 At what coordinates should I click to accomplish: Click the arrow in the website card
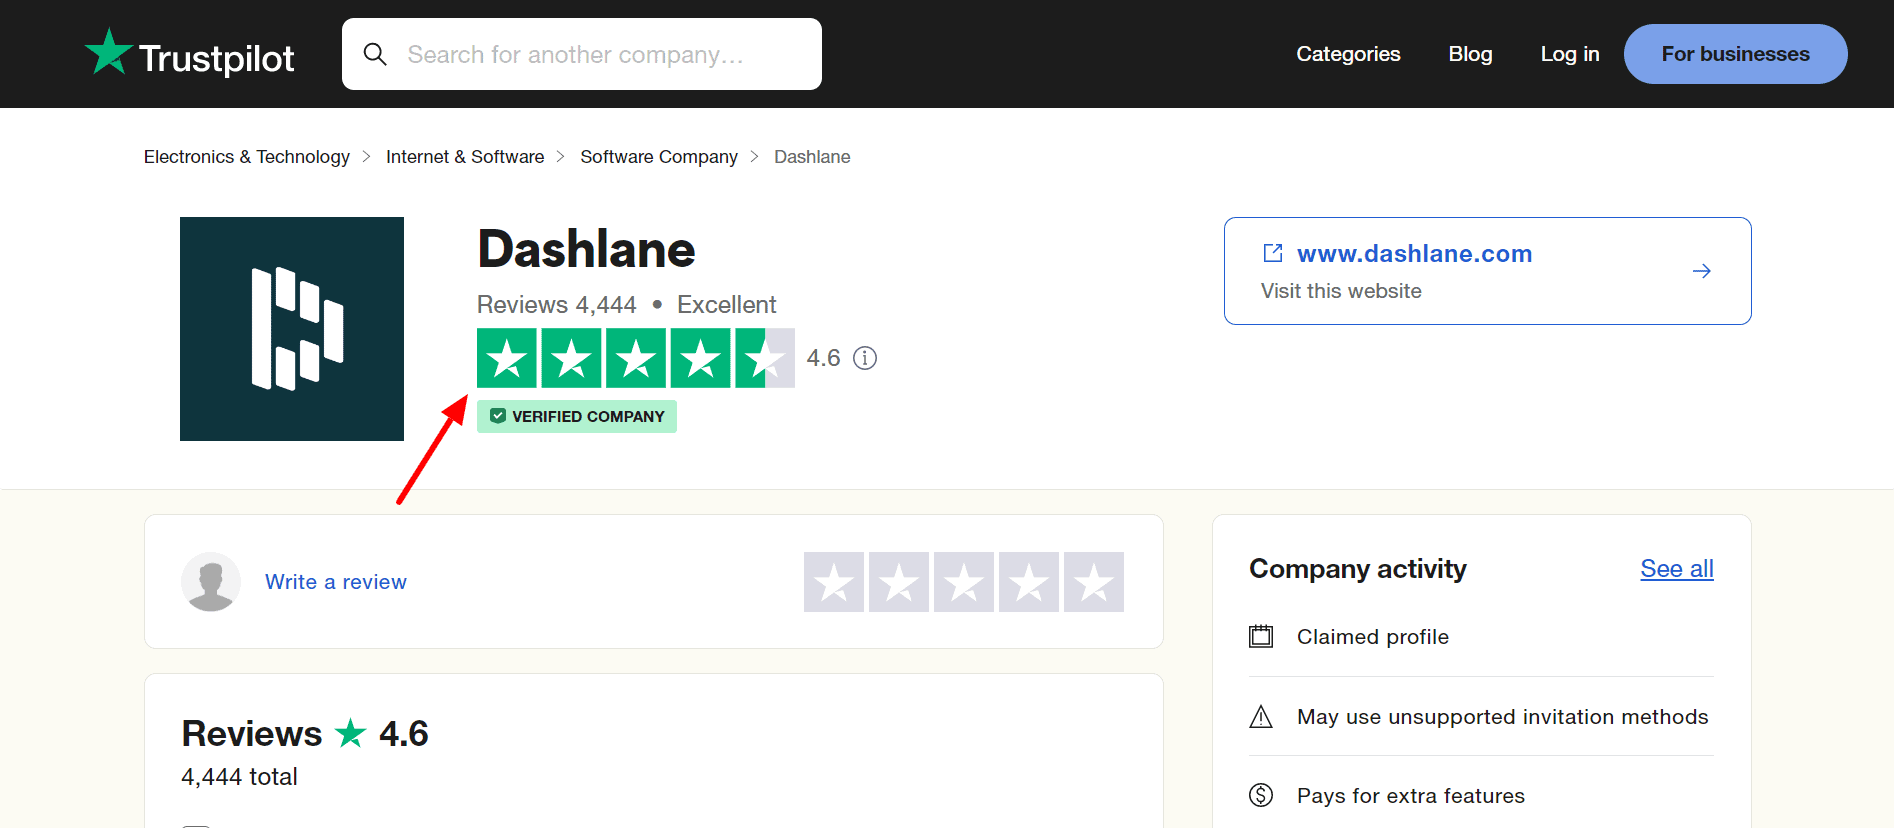coord(1702,271)
